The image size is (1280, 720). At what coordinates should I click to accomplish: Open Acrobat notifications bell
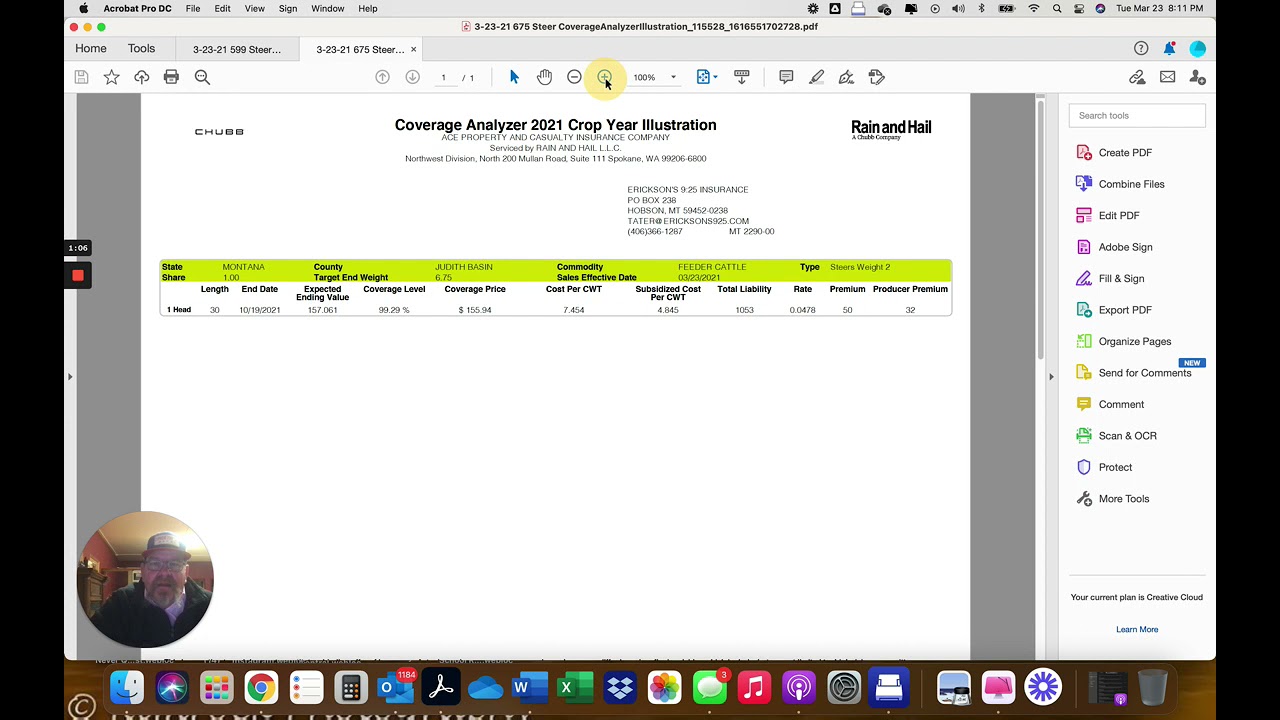coord(1169,48)
